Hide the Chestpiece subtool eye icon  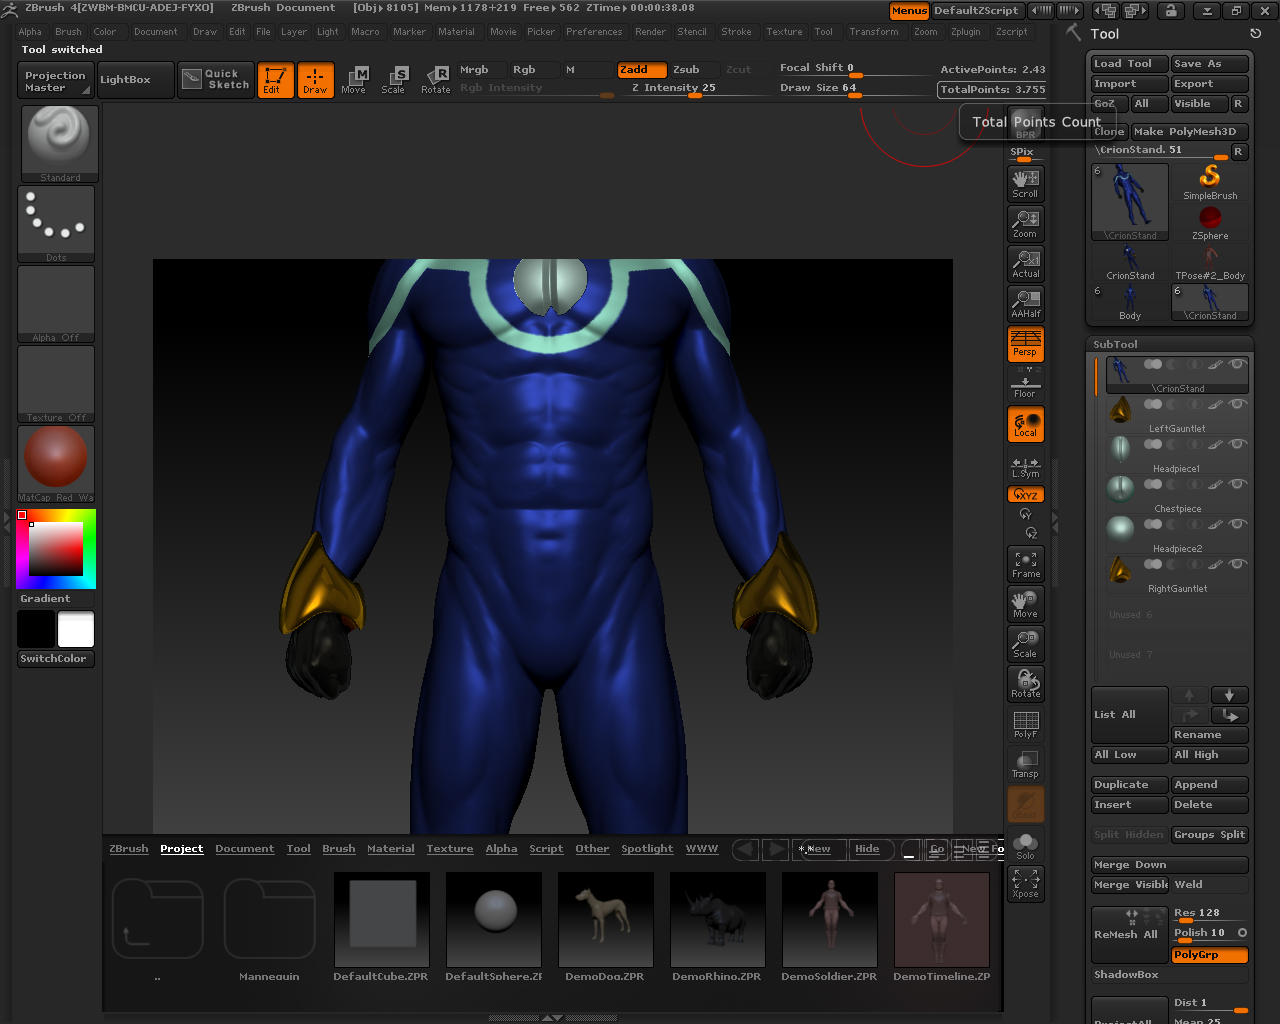point(1238,484)
